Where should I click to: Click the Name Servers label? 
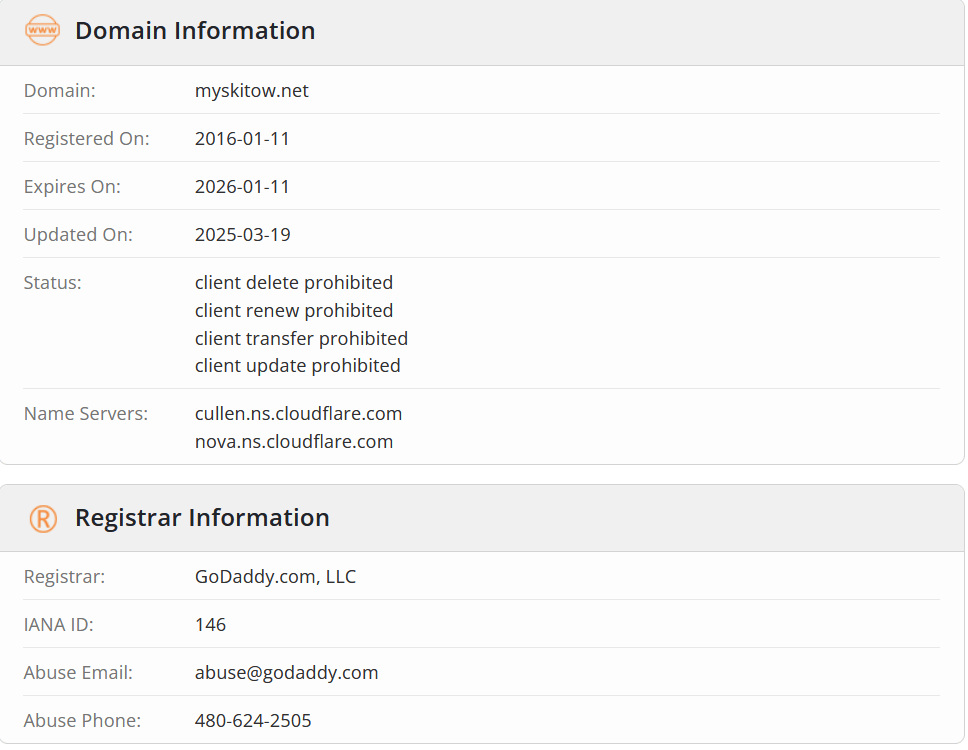tap(86, 414)
